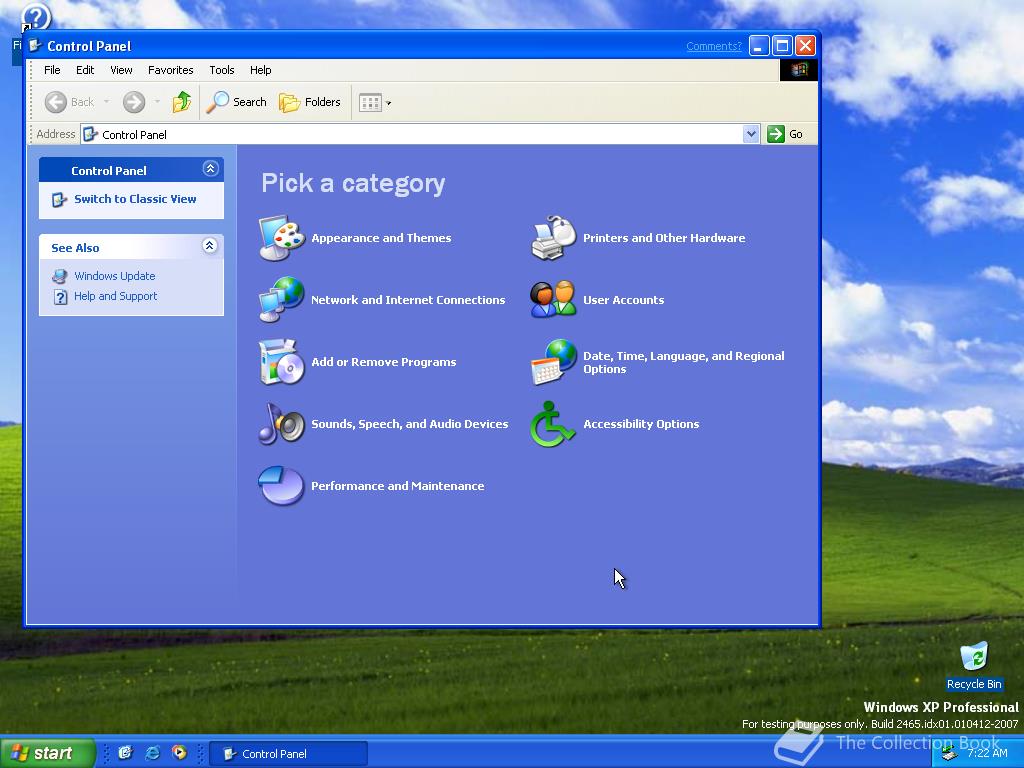Click the taskbar clock showing 7:22 AM
This screenshot has height=768, width=1024.
coord(987,753)
